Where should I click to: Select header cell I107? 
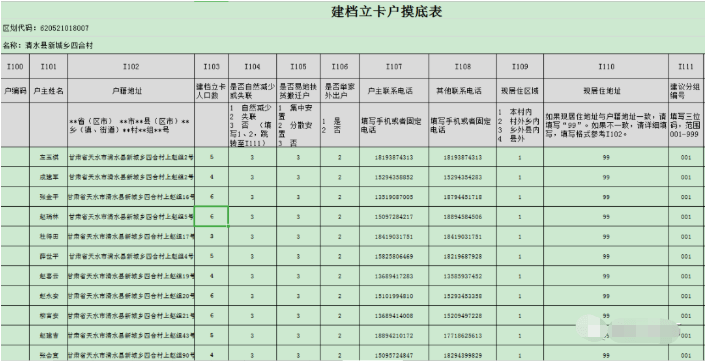pos(394,67)
